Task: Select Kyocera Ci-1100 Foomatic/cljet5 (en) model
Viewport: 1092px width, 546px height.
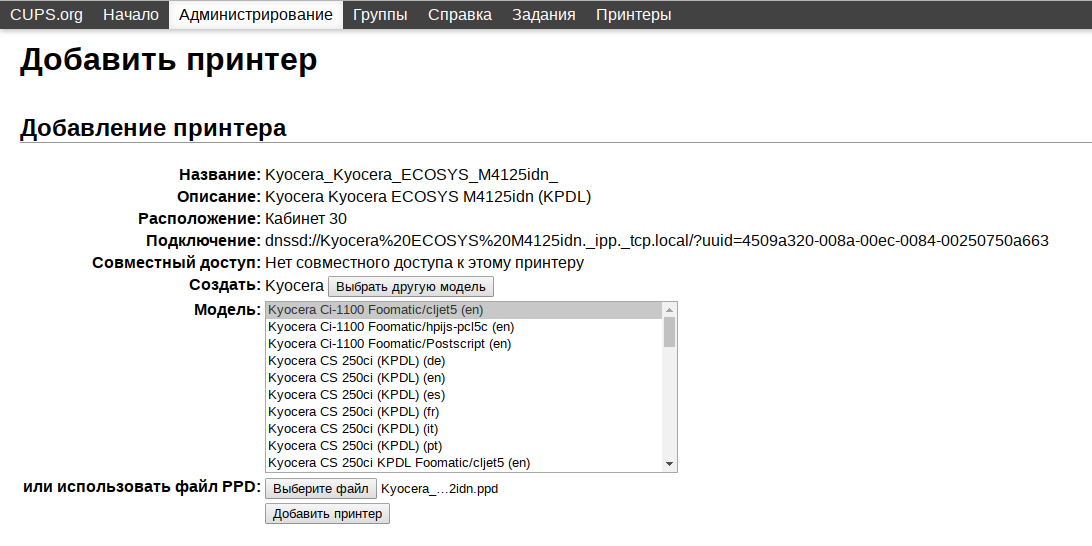Action: 465,310
